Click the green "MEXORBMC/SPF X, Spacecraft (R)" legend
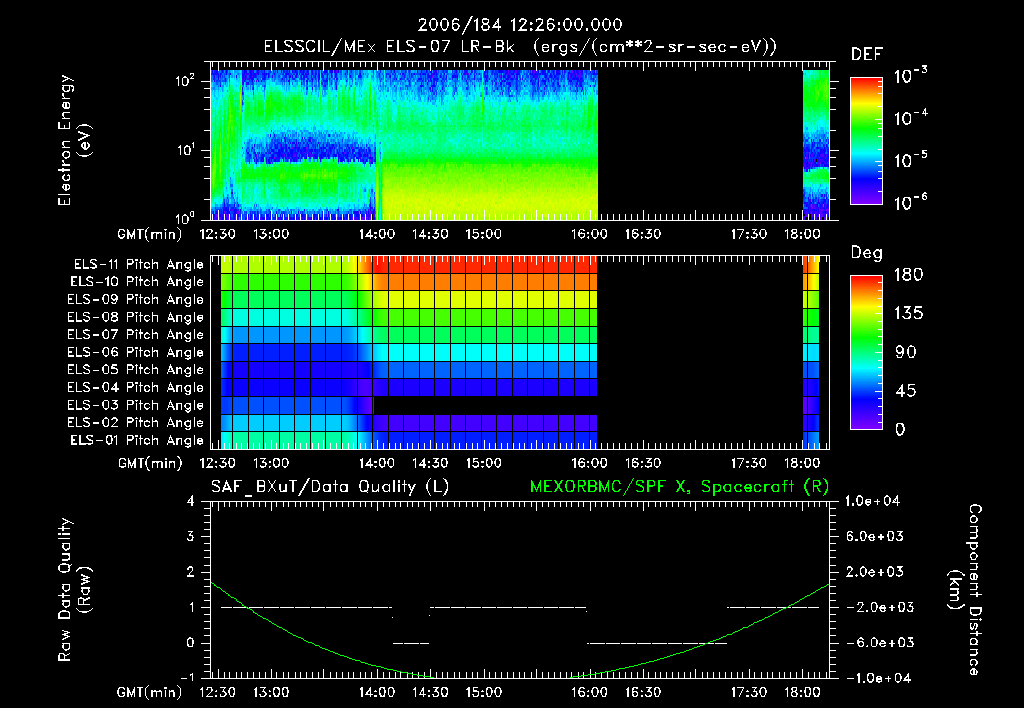1024x708 pixels. coord(679,487)
